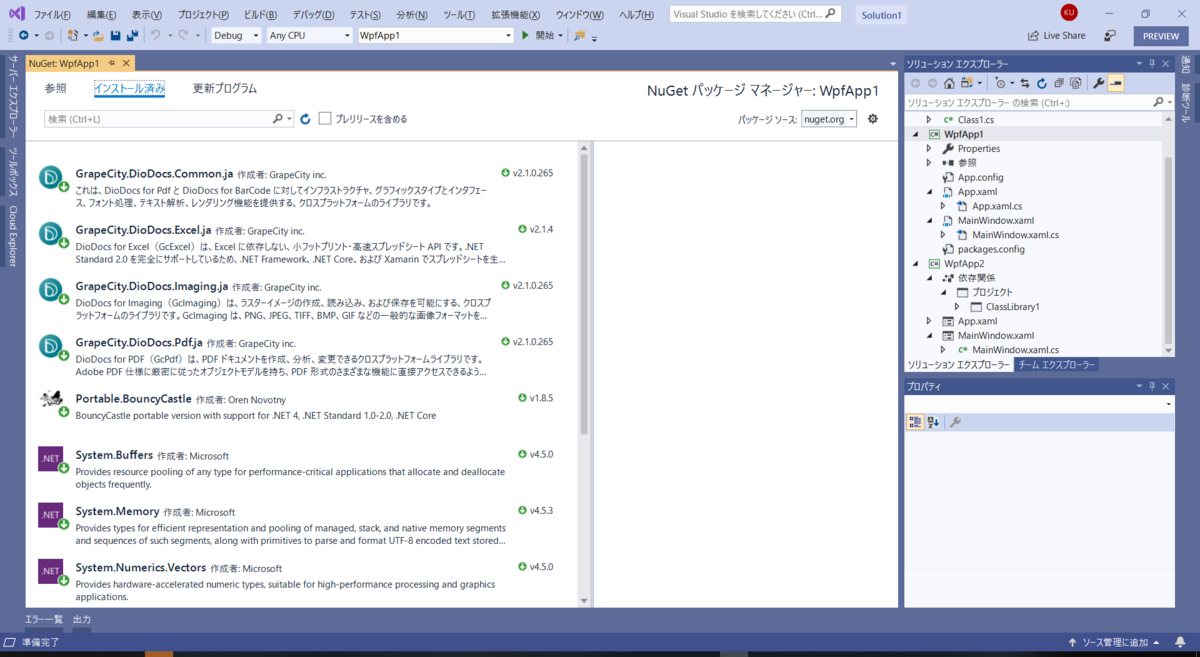
Task: Click the Alphabetical sort icon in Properties panel
Action: pos(933,422)
